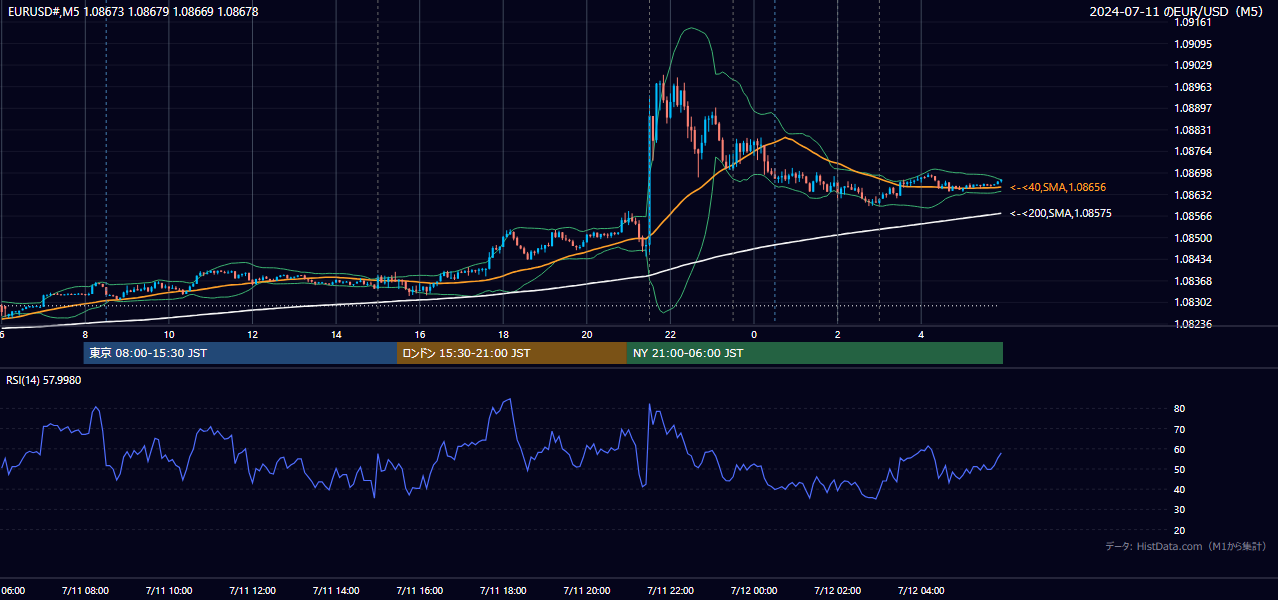Viewport: 1278px width, 600px height.
Task: Click the '7/11 20:00' time axis label
Action: tap(587, 591)
